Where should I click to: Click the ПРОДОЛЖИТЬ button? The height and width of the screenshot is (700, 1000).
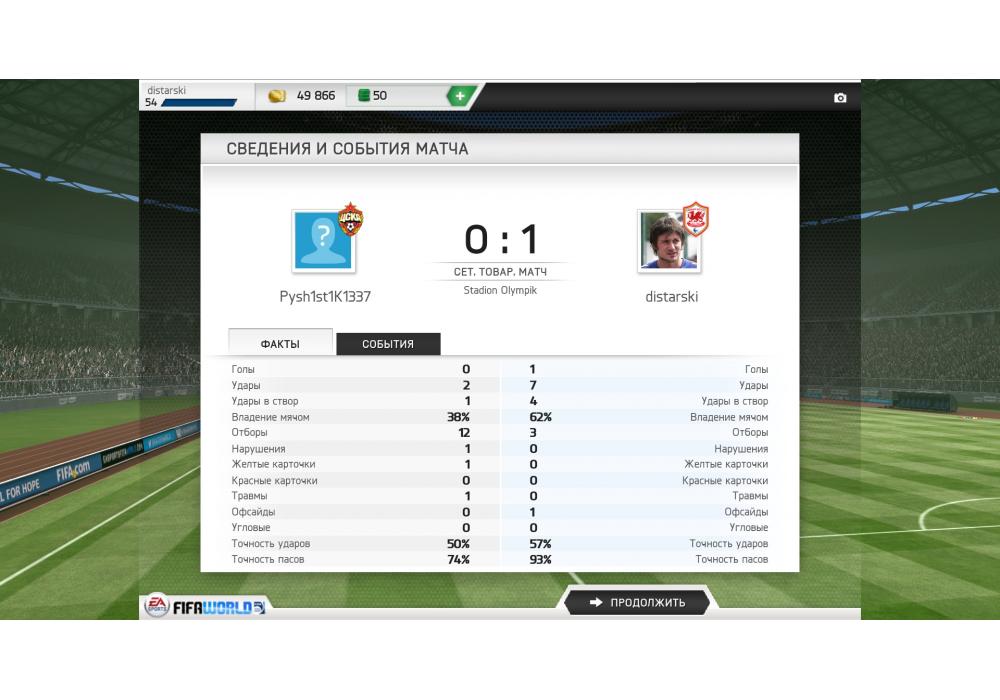click(x=636, y=602)
